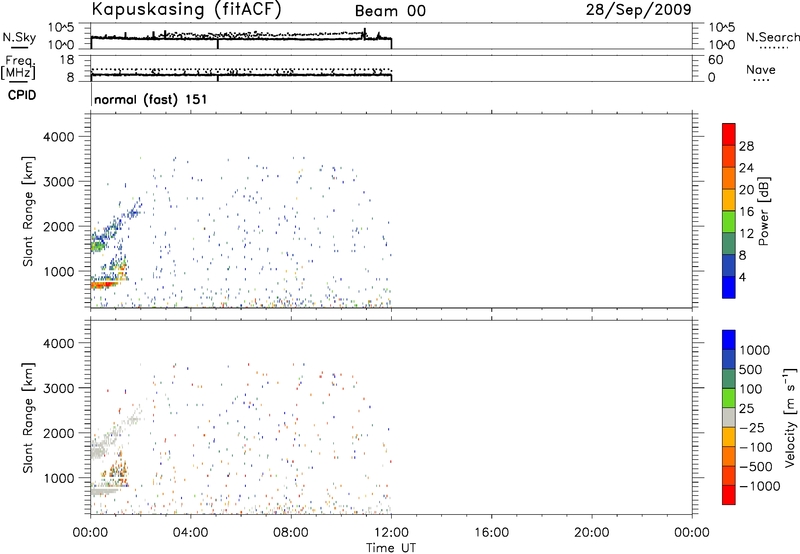Select the red Velocity segment below -1000
Viewport: 800px width, 554px height.
[729, 495]
